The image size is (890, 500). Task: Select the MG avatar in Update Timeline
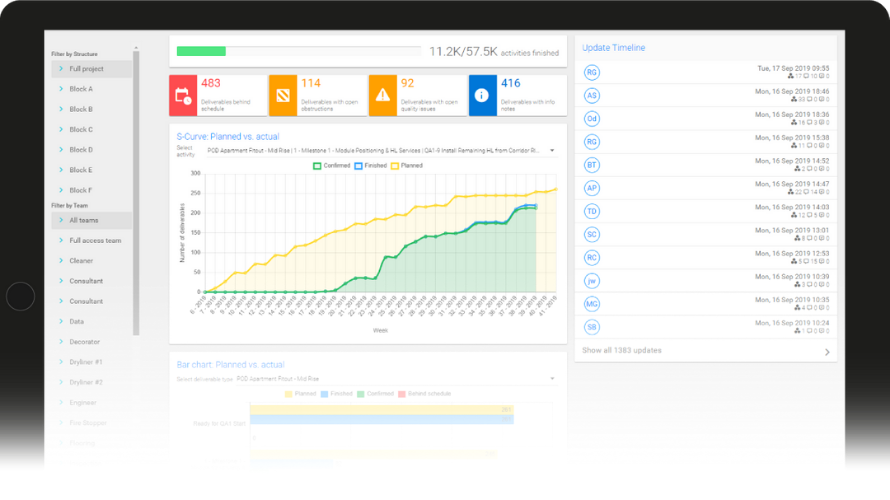click(x=592, y=304)
